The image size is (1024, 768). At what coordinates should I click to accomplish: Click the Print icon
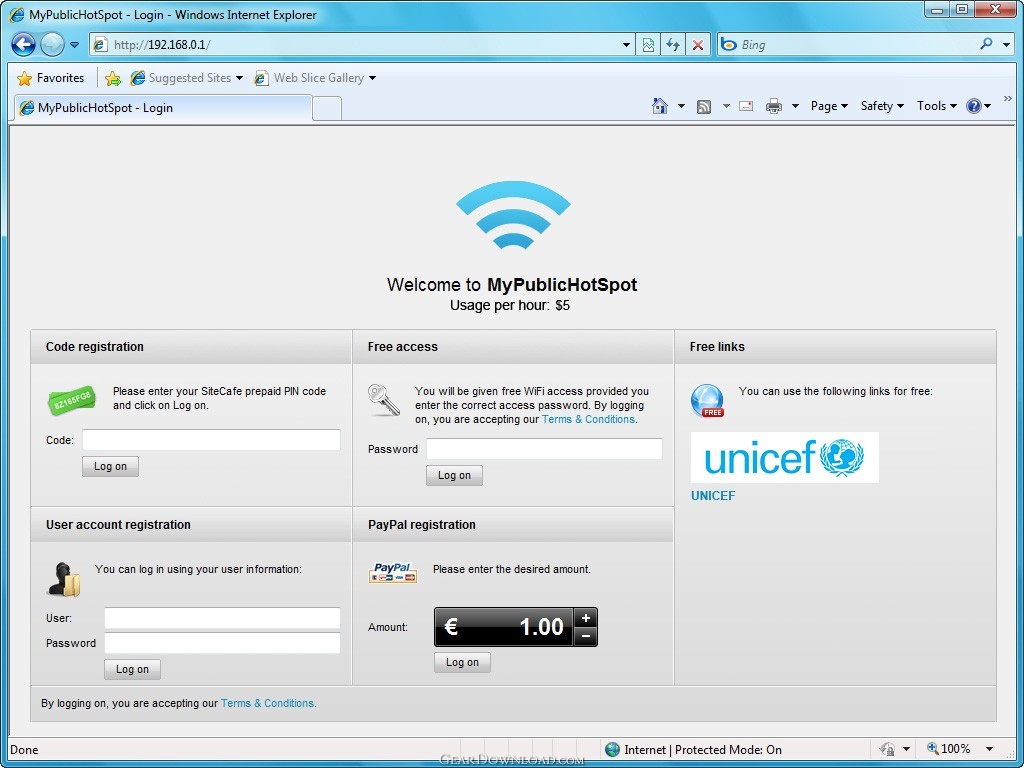point(774,106)
